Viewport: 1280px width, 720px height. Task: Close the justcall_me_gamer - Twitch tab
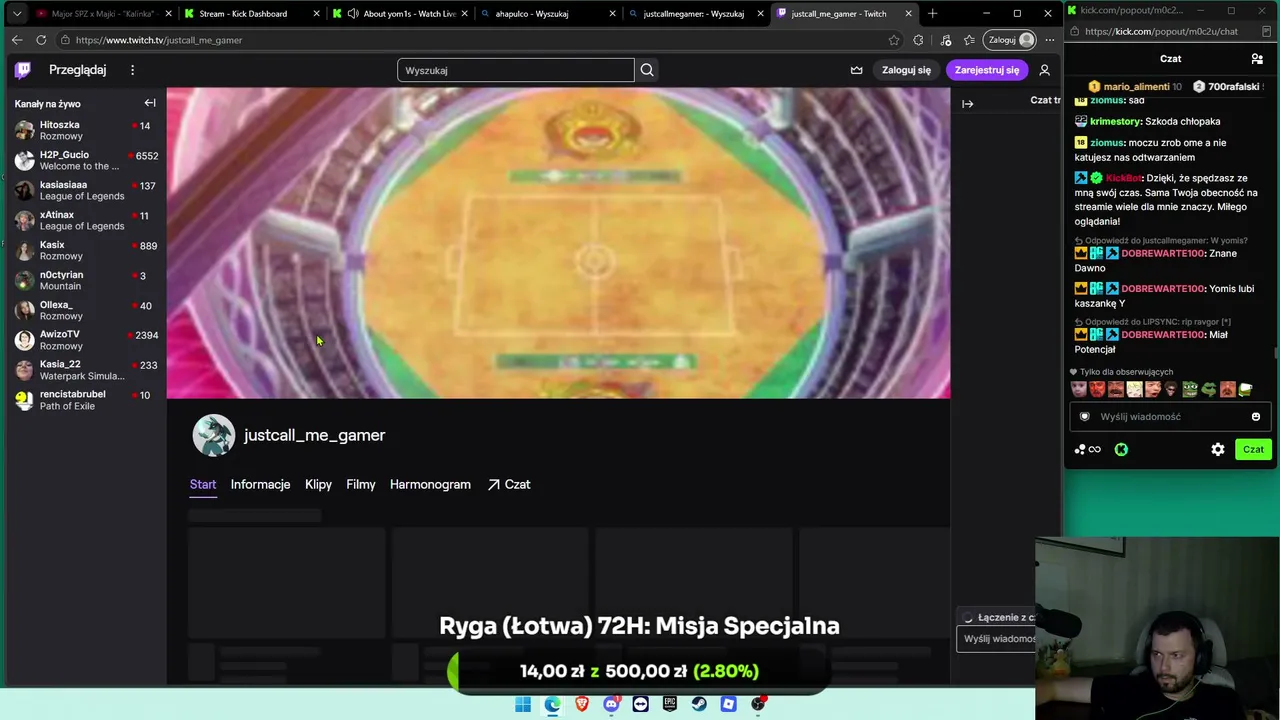(908, 14)
